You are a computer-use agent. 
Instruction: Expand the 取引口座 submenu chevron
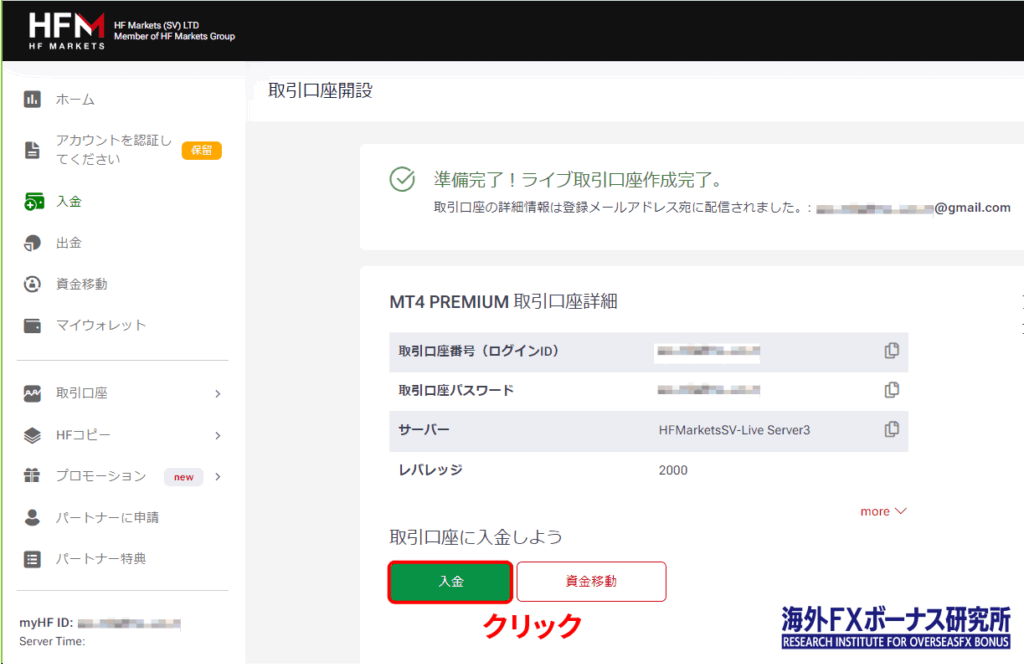[x=217, y=394]
